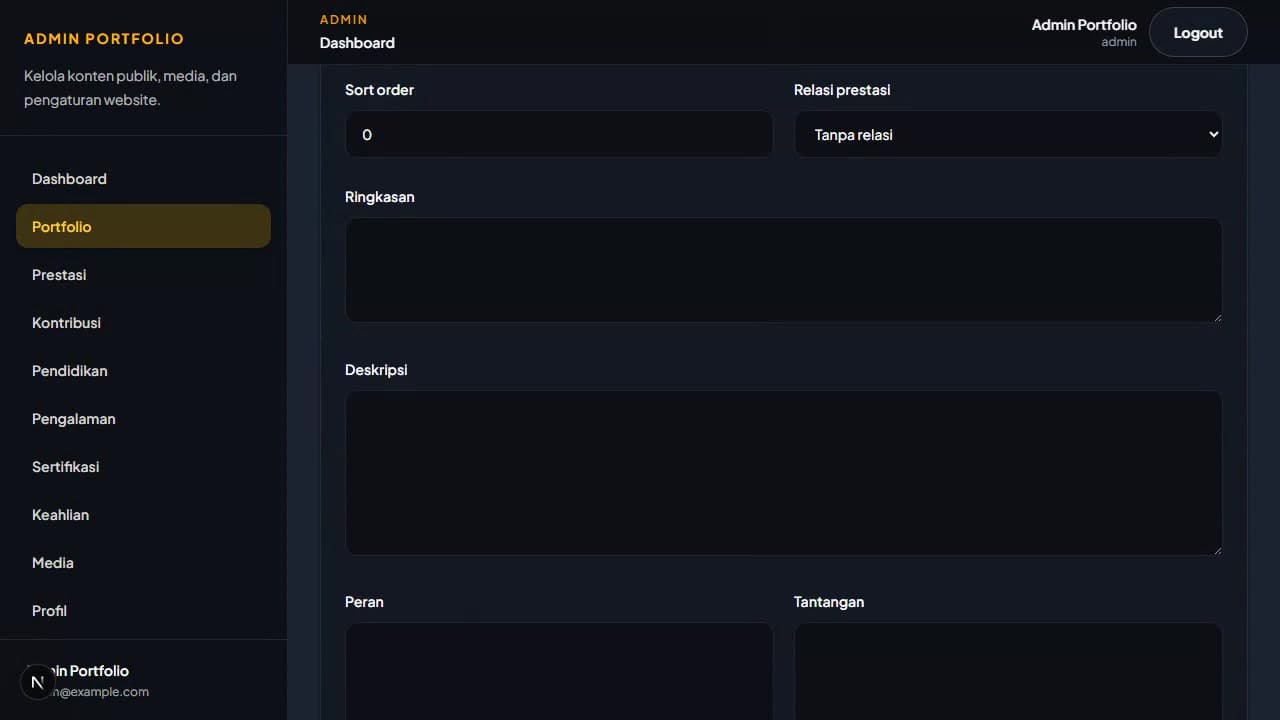Navigate to Profil
Image resolution: width=1280 pixels, height=720 pixels.
[x=143, y=611]
